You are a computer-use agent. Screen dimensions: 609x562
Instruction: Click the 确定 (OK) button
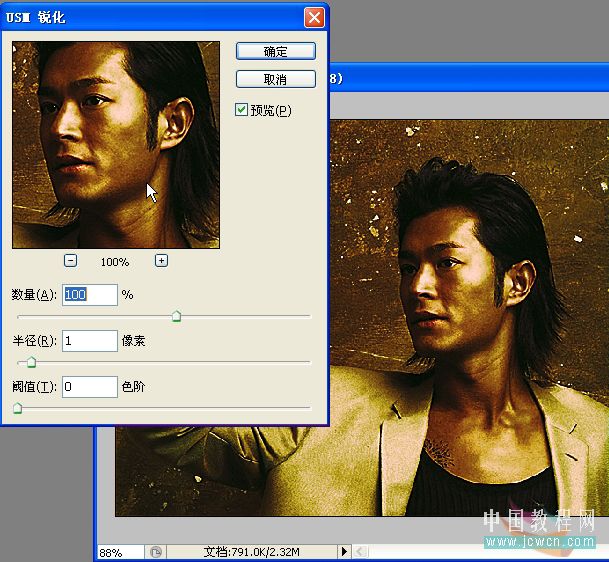click(275, 51)
